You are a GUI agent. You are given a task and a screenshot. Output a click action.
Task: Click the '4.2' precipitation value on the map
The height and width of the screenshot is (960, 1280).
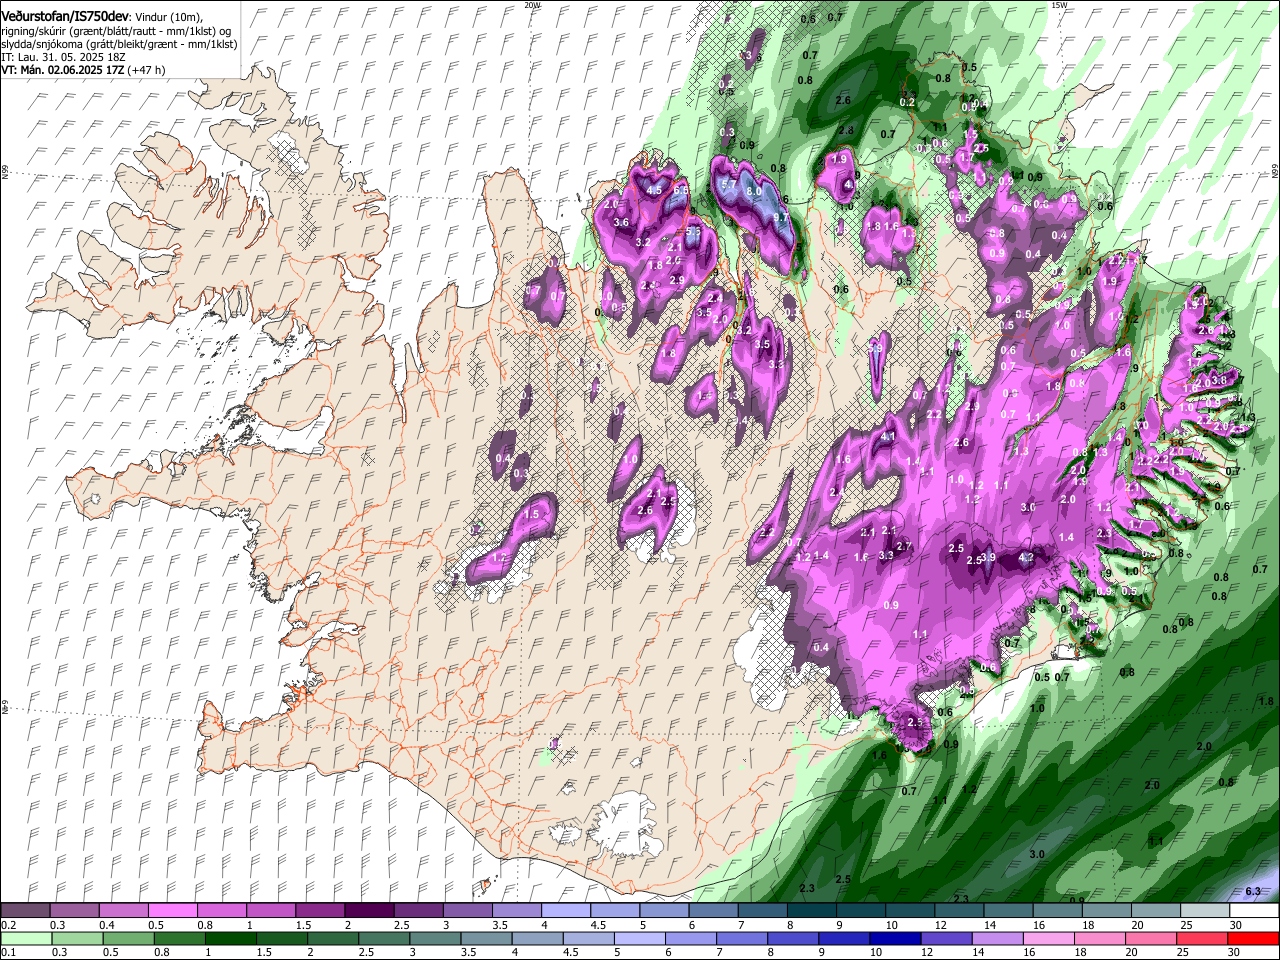1026,558
